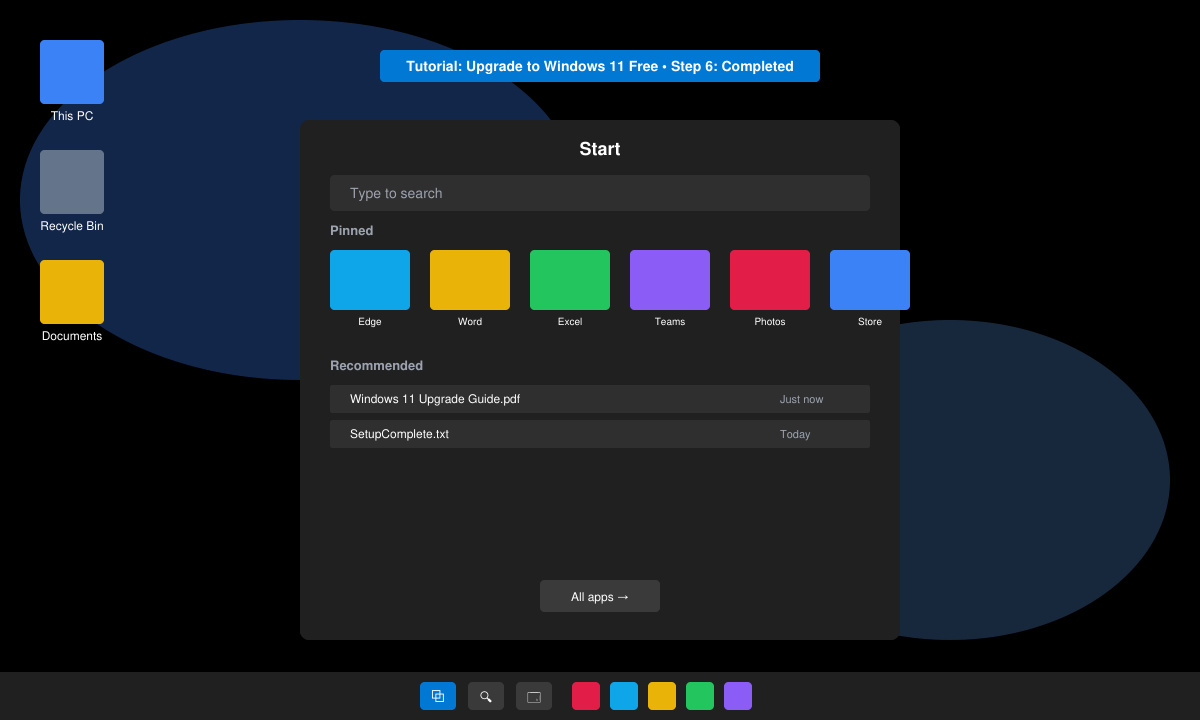This screenshot has width=1200, height=720.
Task: Click the tutorial Step 6 Completed banner
Action: click(600, 66)
